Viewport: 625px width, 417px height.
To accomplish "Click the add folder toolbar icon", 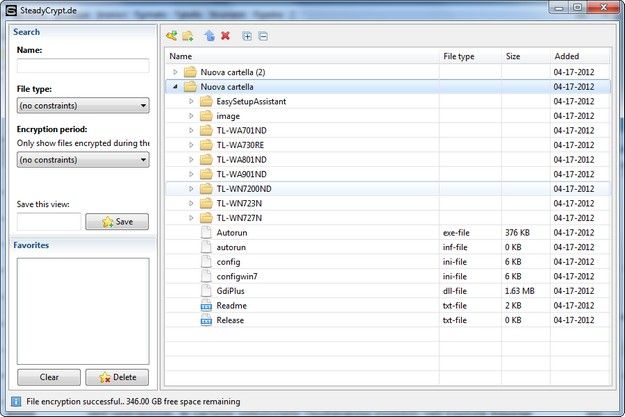I will click(187, 36).
